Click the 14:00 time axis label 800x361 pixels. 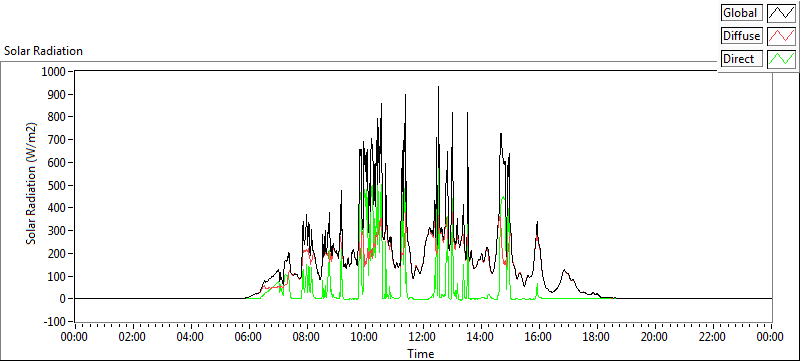coord(481,337)
